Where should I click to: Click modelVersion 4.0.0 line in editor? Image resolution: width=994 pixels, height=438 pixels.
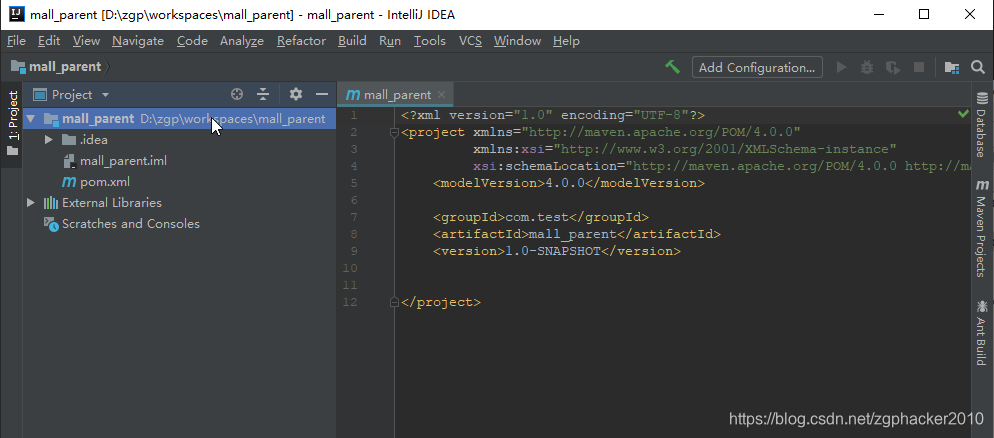tap(569, 183)
